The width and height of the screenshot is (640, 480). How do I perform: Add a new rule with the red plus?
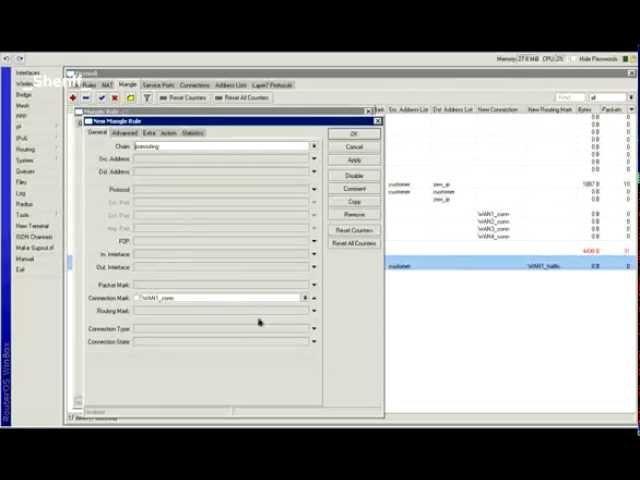(73, 98)
